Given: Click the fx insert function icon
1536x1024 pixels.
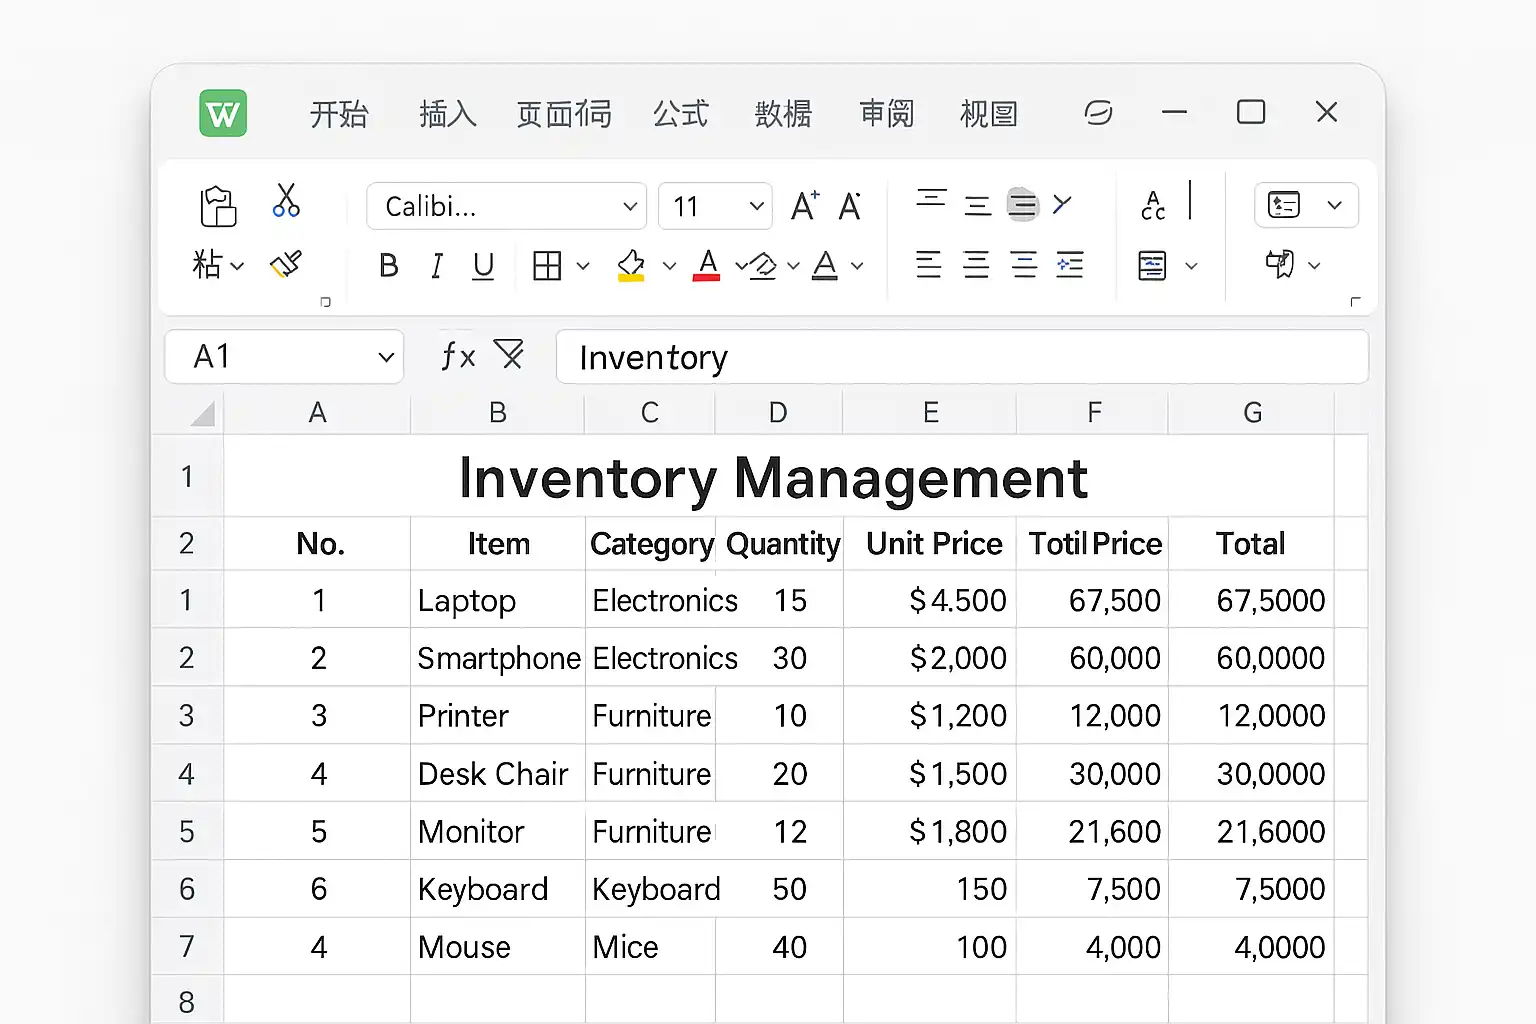Looking at the screenshot, I should tap(458, 356).
